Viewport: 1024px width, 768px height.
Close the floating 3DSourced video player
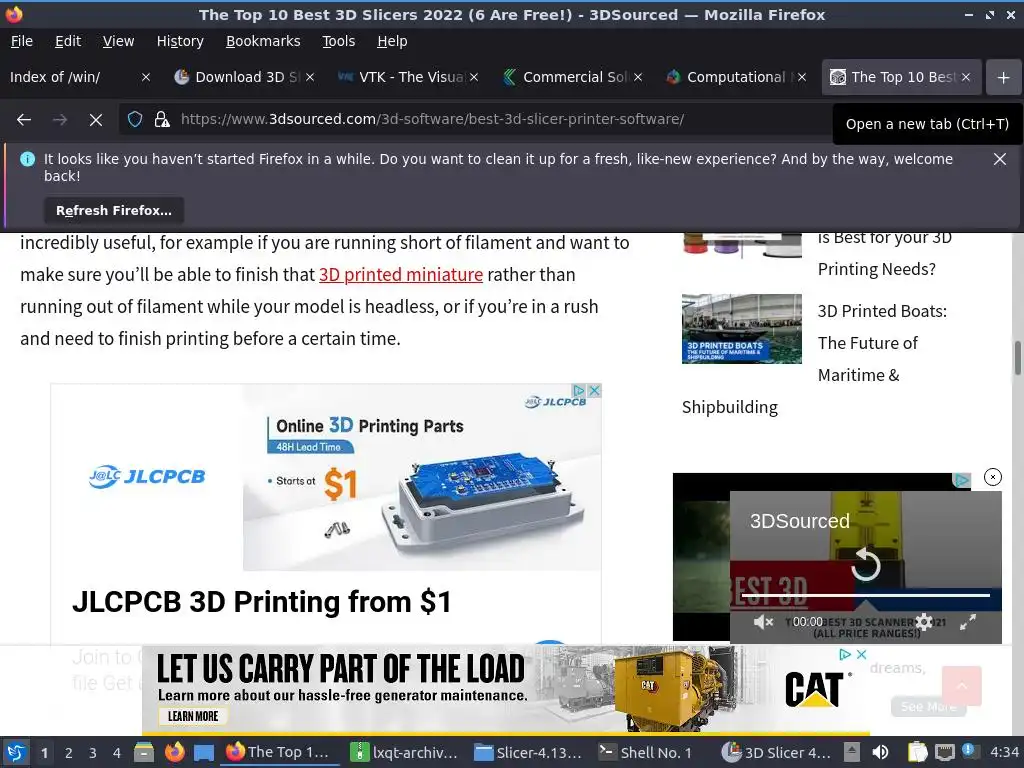coord(993,477)
